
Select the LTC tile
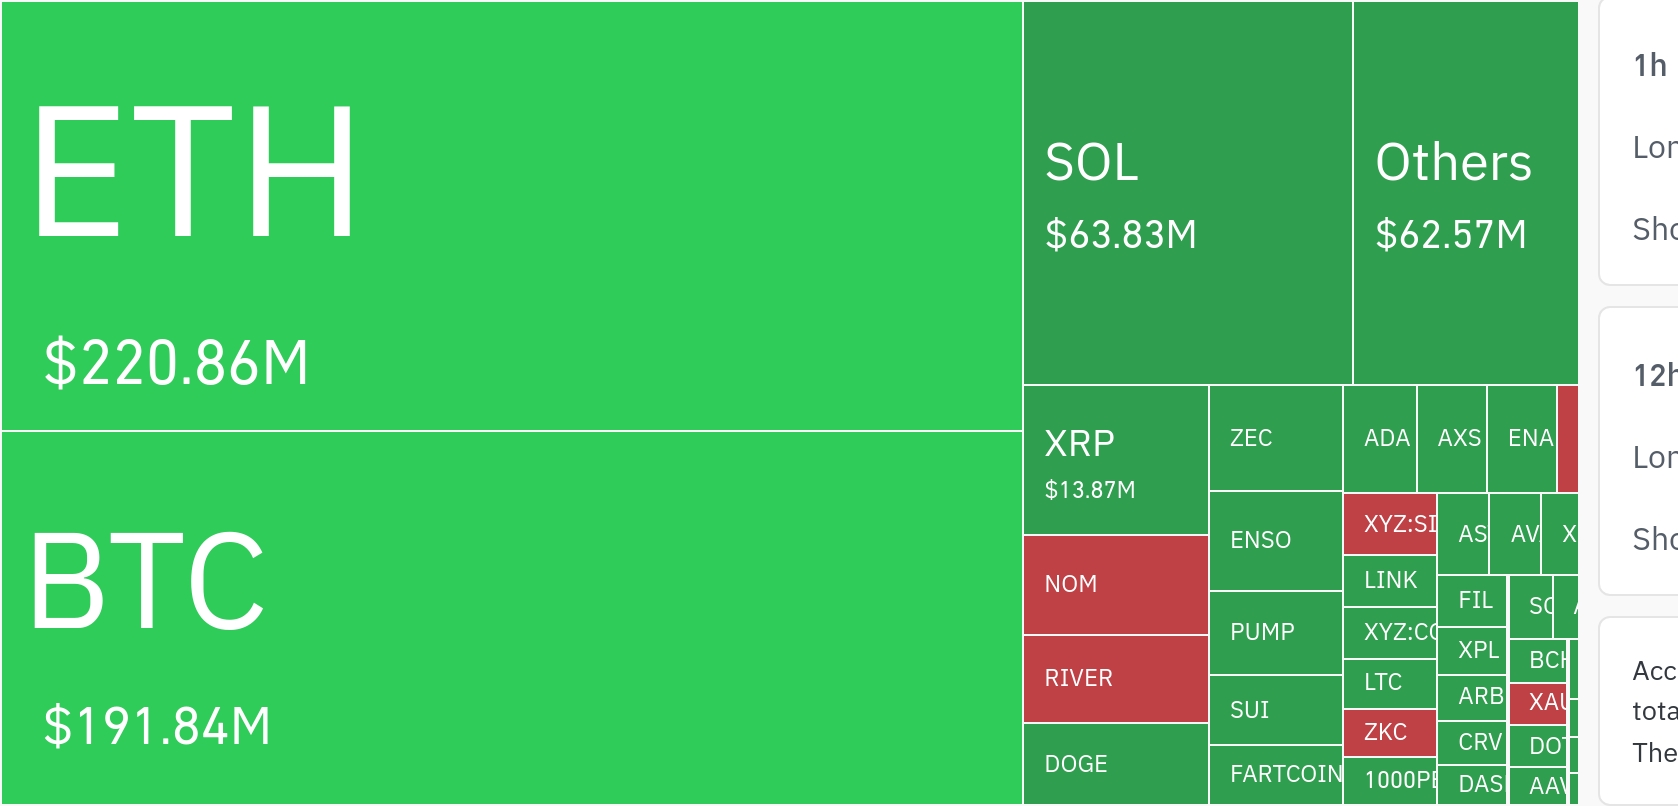1390,683
